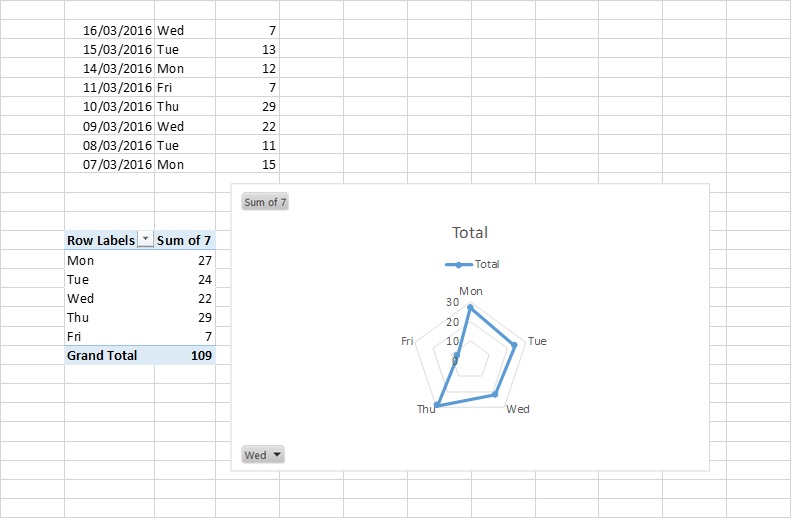Select the Fri axis label on chart
Screen dimensions: 792x519
[407, 341]
